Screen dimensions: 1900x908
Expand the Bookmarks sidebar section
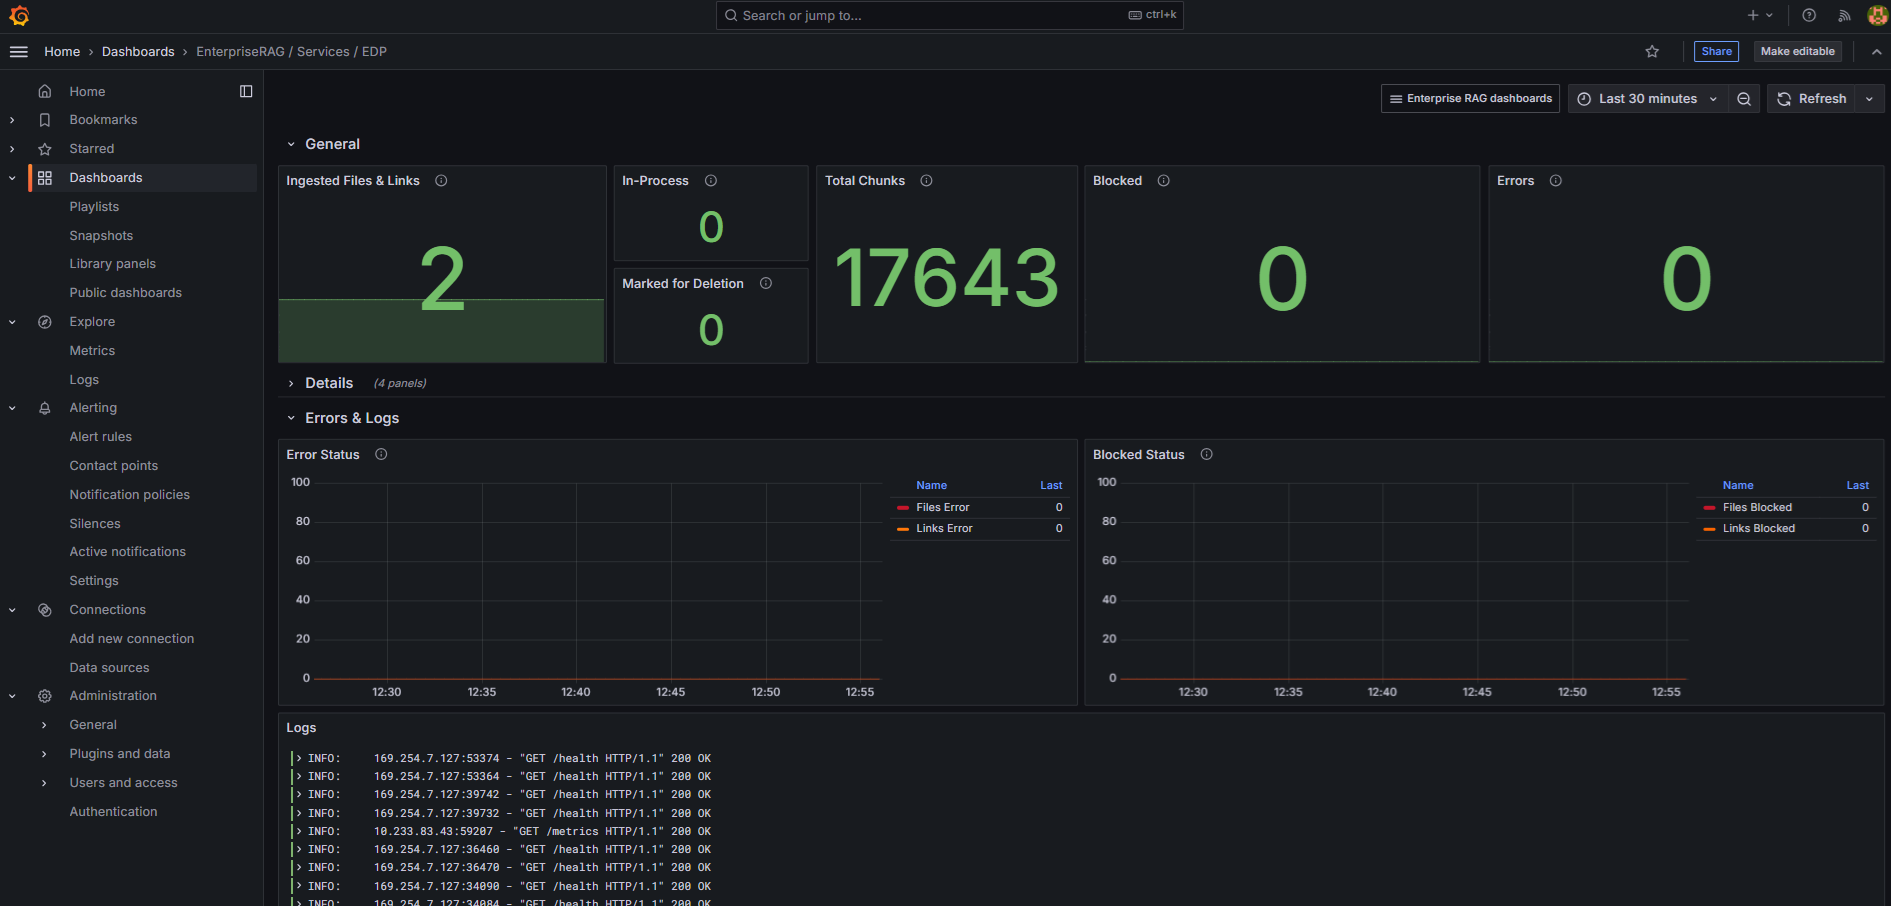(12, 120)
